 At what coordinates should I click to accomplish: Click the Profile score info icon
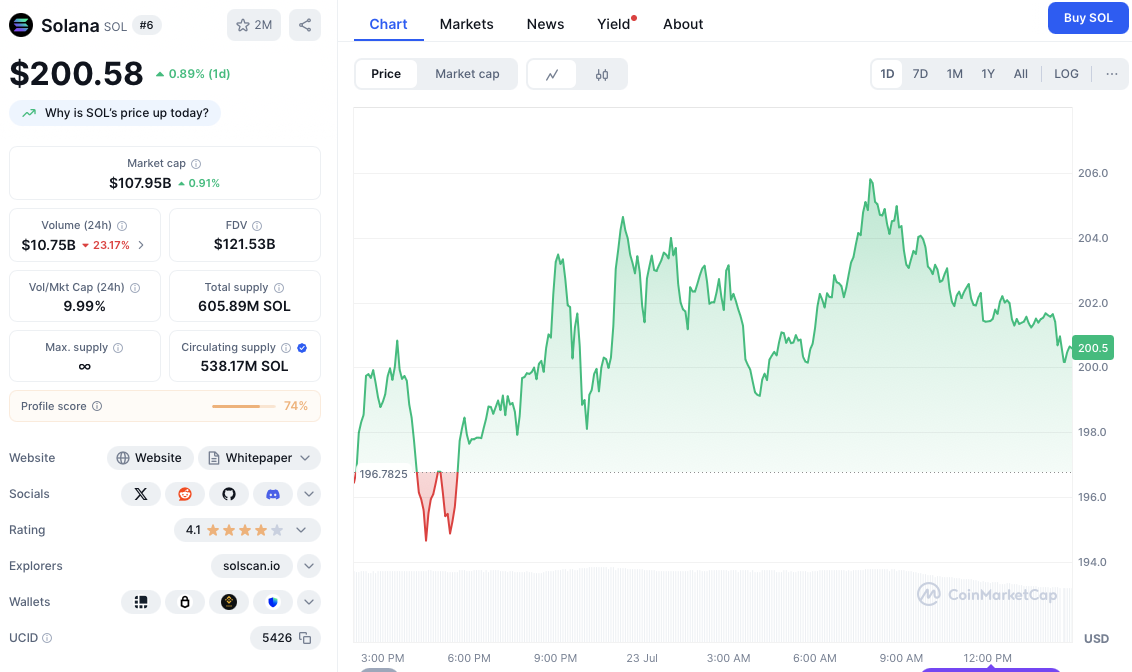coord(97,406)
